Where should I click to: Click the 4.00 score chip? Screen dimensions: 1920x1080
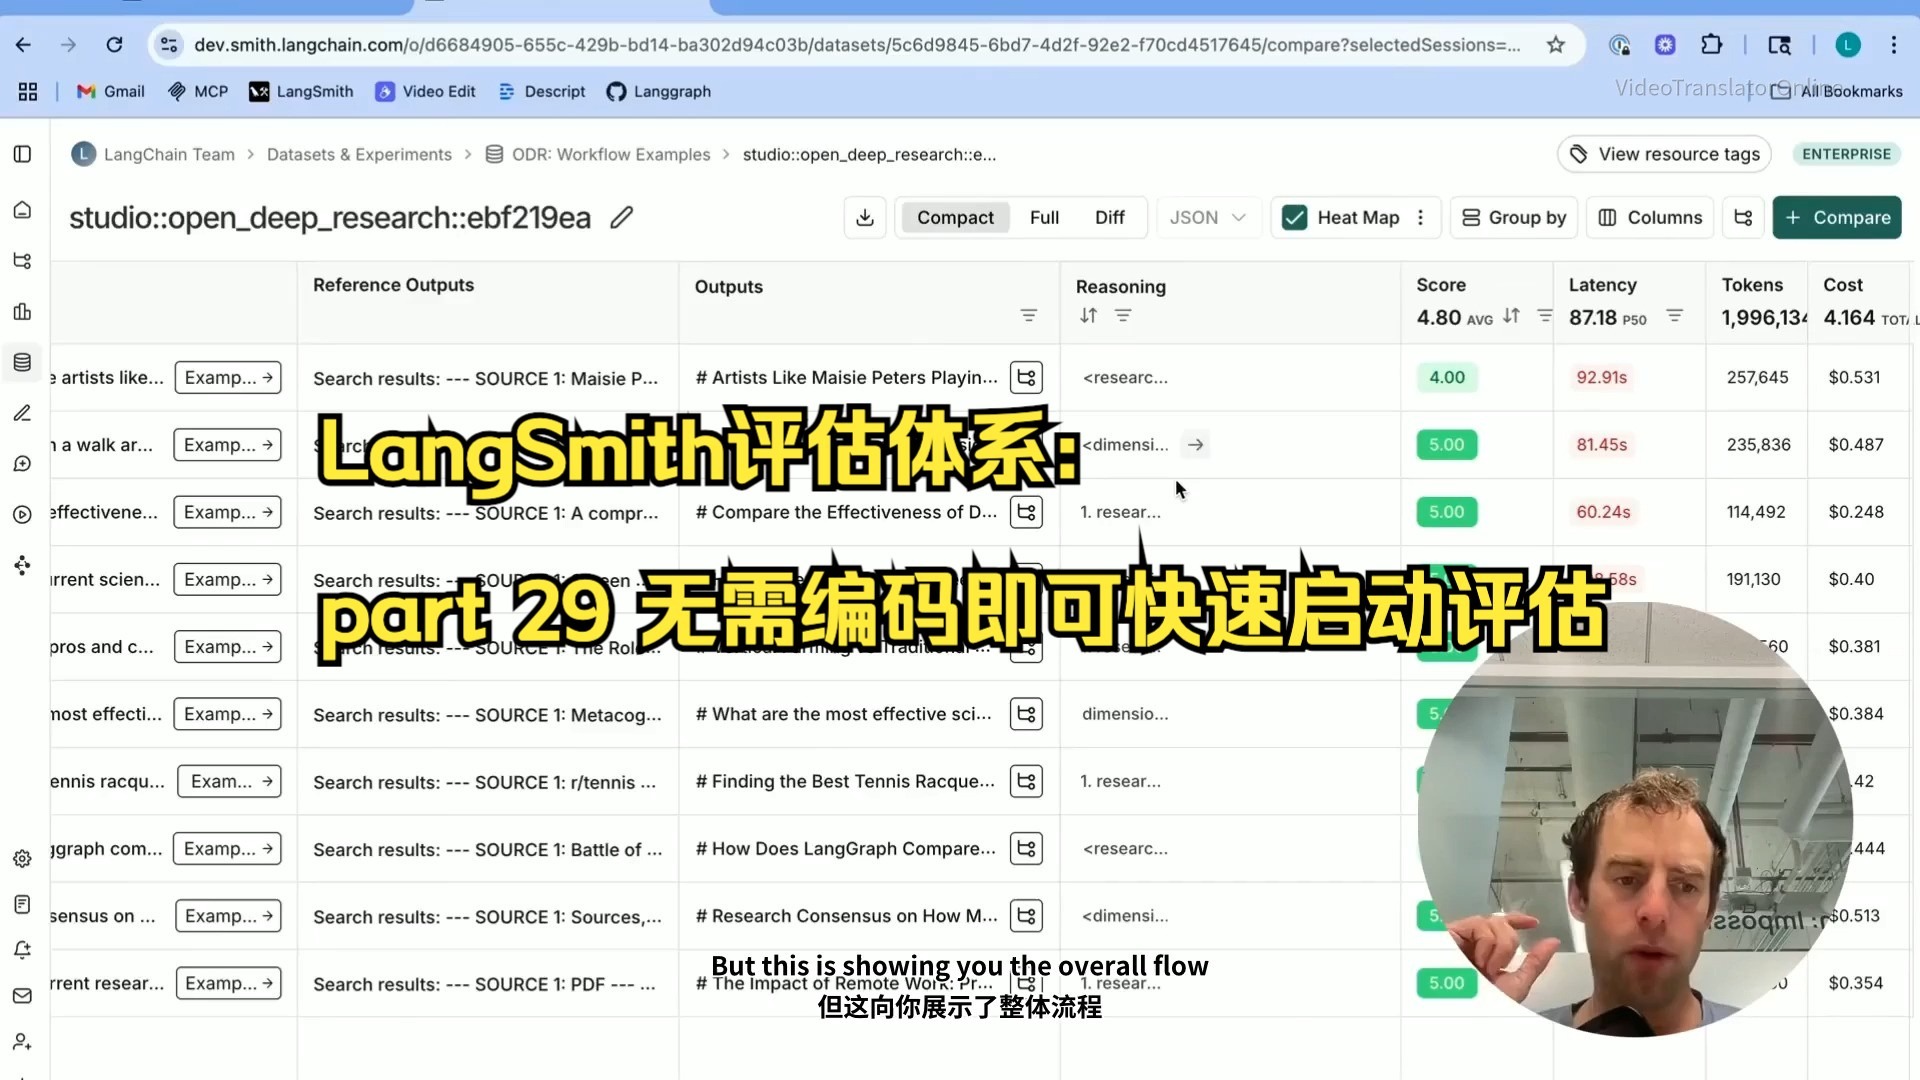tap(1446, 378)
